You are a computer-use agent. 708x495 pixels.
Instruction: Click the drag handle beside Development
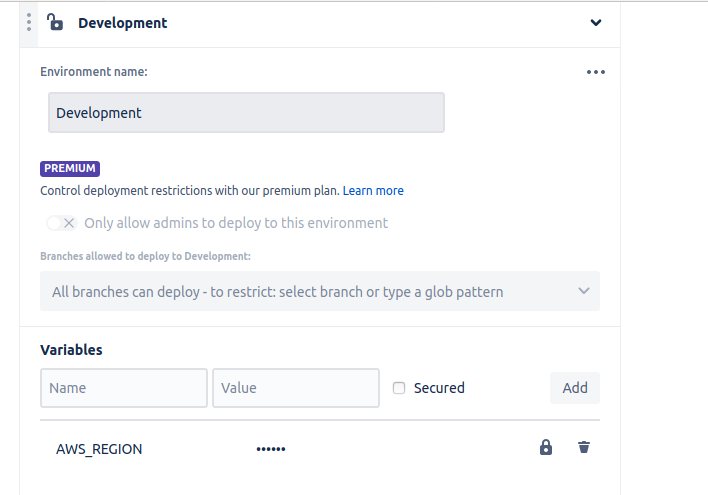(29, 23)
